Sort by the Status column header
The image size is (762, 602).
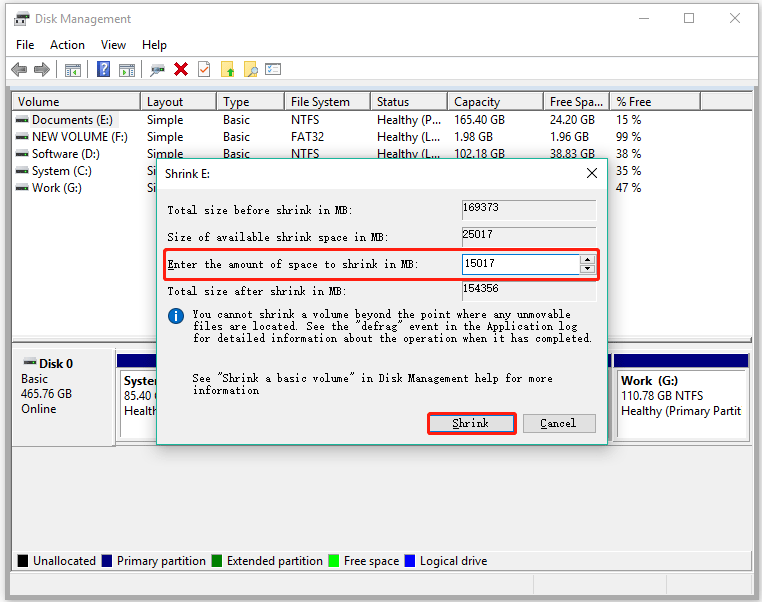(409, 102)
